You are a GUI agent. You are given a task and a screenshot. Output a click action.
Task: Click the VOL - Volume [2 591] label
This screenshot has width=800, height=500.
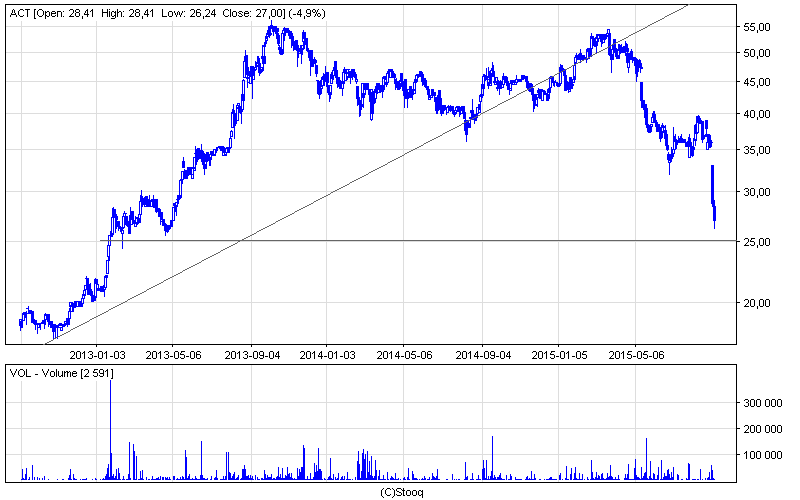coord(61,373)
